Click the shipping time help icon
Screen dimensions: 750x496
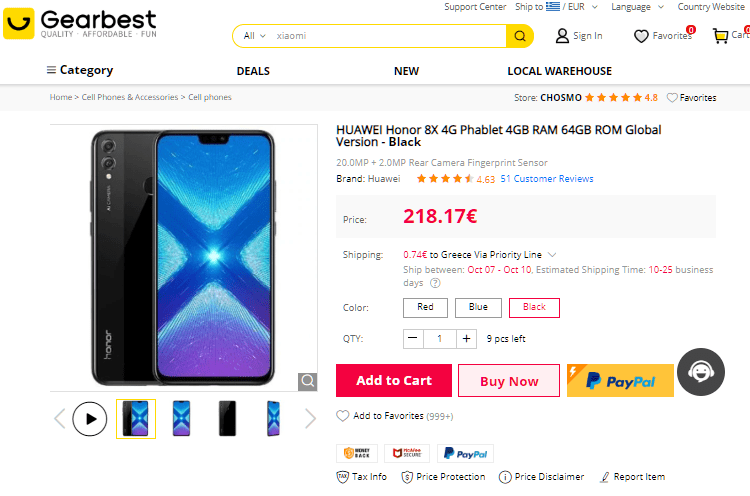[x=435, y=283]
